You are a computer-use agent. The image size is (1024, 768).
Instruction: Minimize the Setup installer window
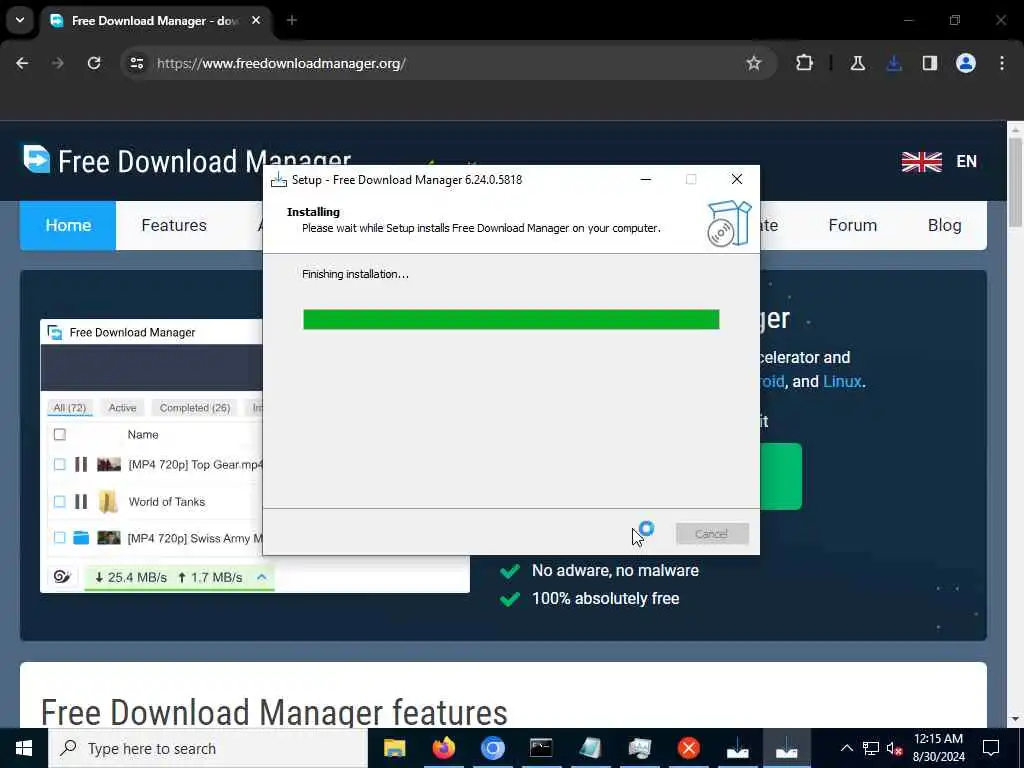click(x=645, y=179)
